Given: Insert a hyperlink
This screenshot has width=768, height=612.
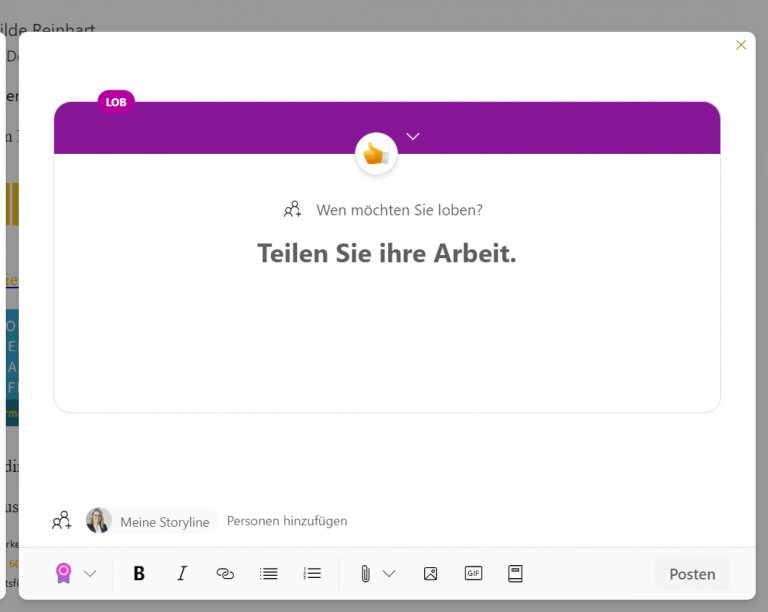Looking at the screenshot, I should 225,573.
